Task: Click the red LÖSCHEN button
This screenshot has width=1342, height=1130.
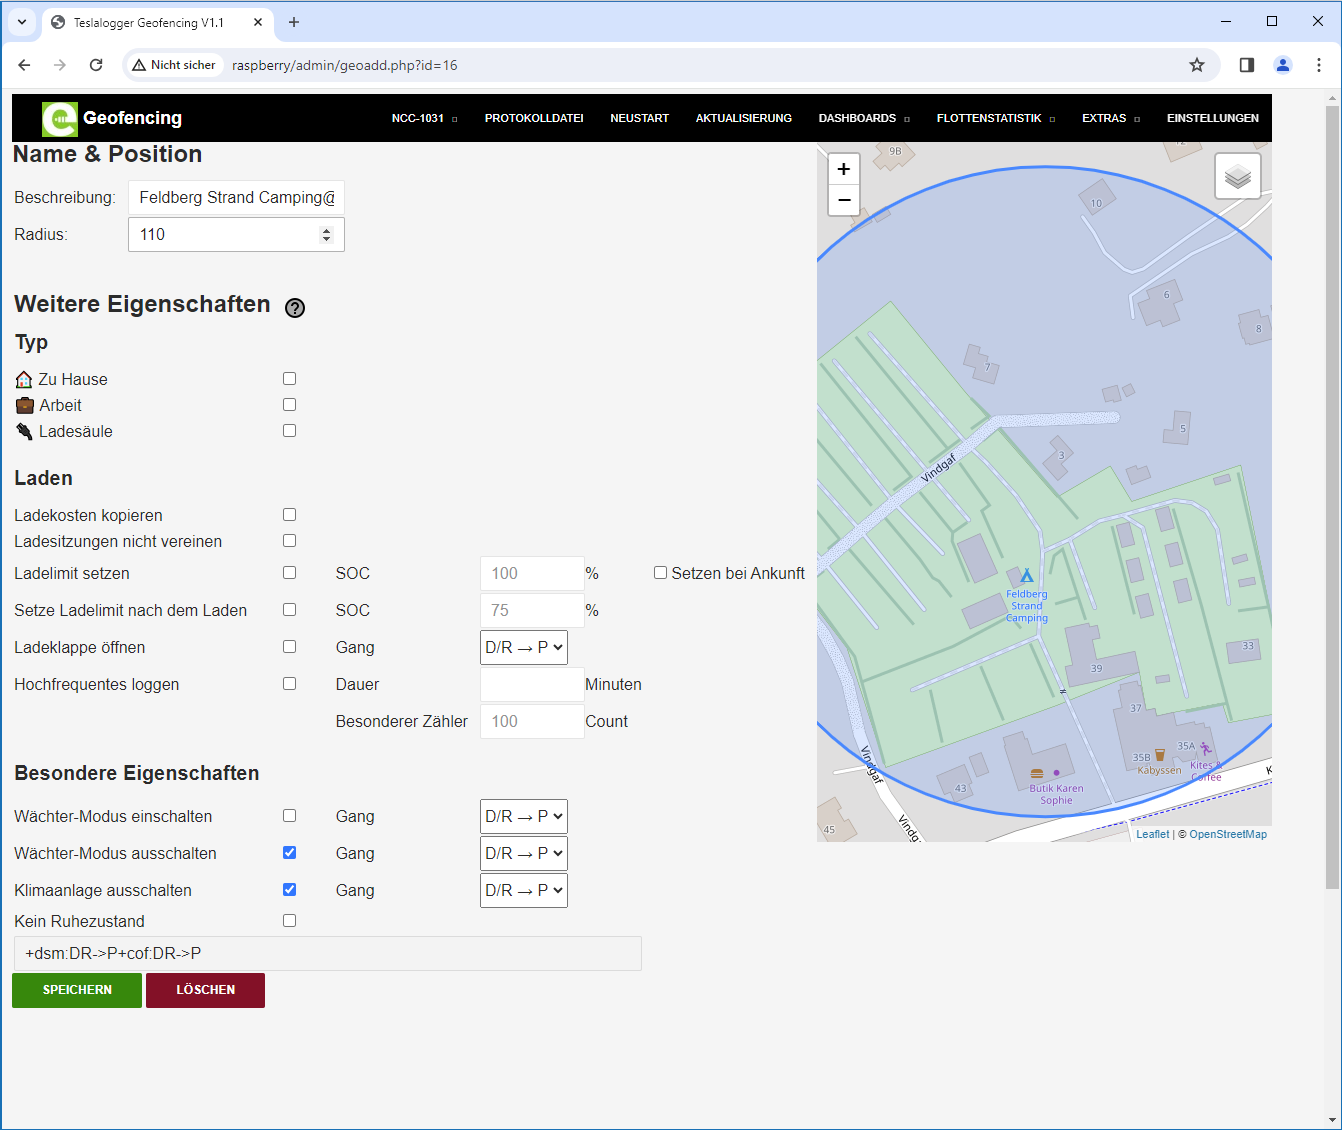Action: 205,990
